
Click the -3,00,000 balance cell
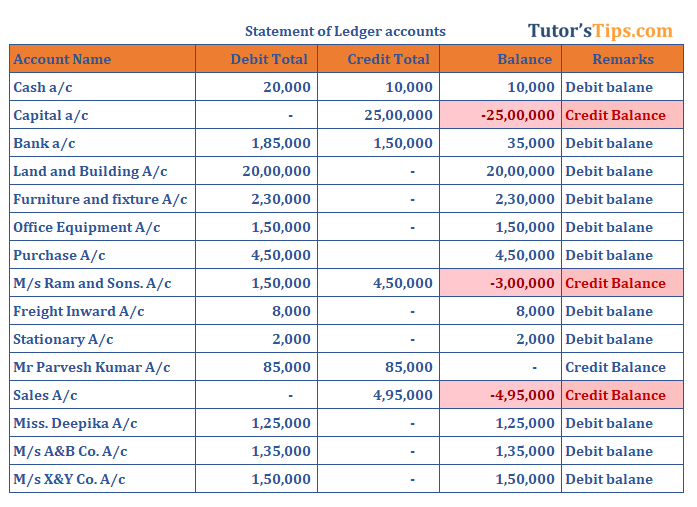click(501, 283)
